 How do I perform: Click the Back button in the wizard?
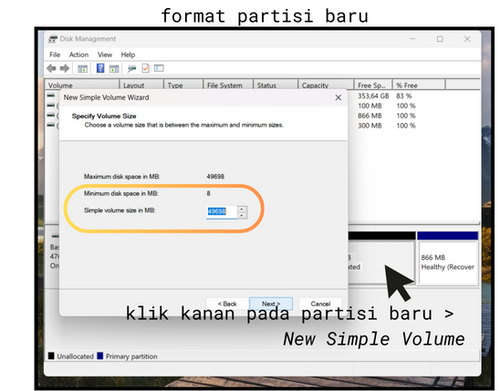point(227,304)
